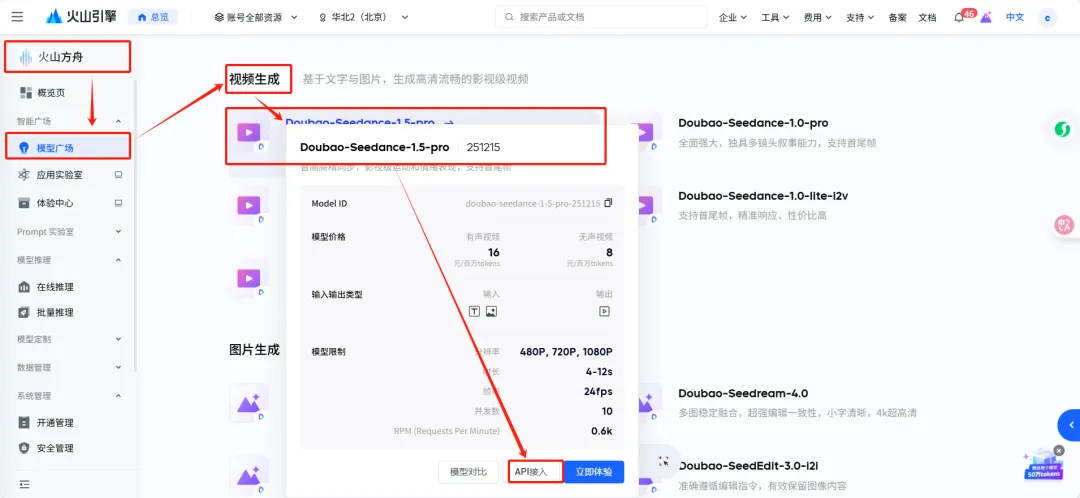Open the 工具 menu
The width and height of the screenshot is (1080, 498).
(x=775, y=17)
